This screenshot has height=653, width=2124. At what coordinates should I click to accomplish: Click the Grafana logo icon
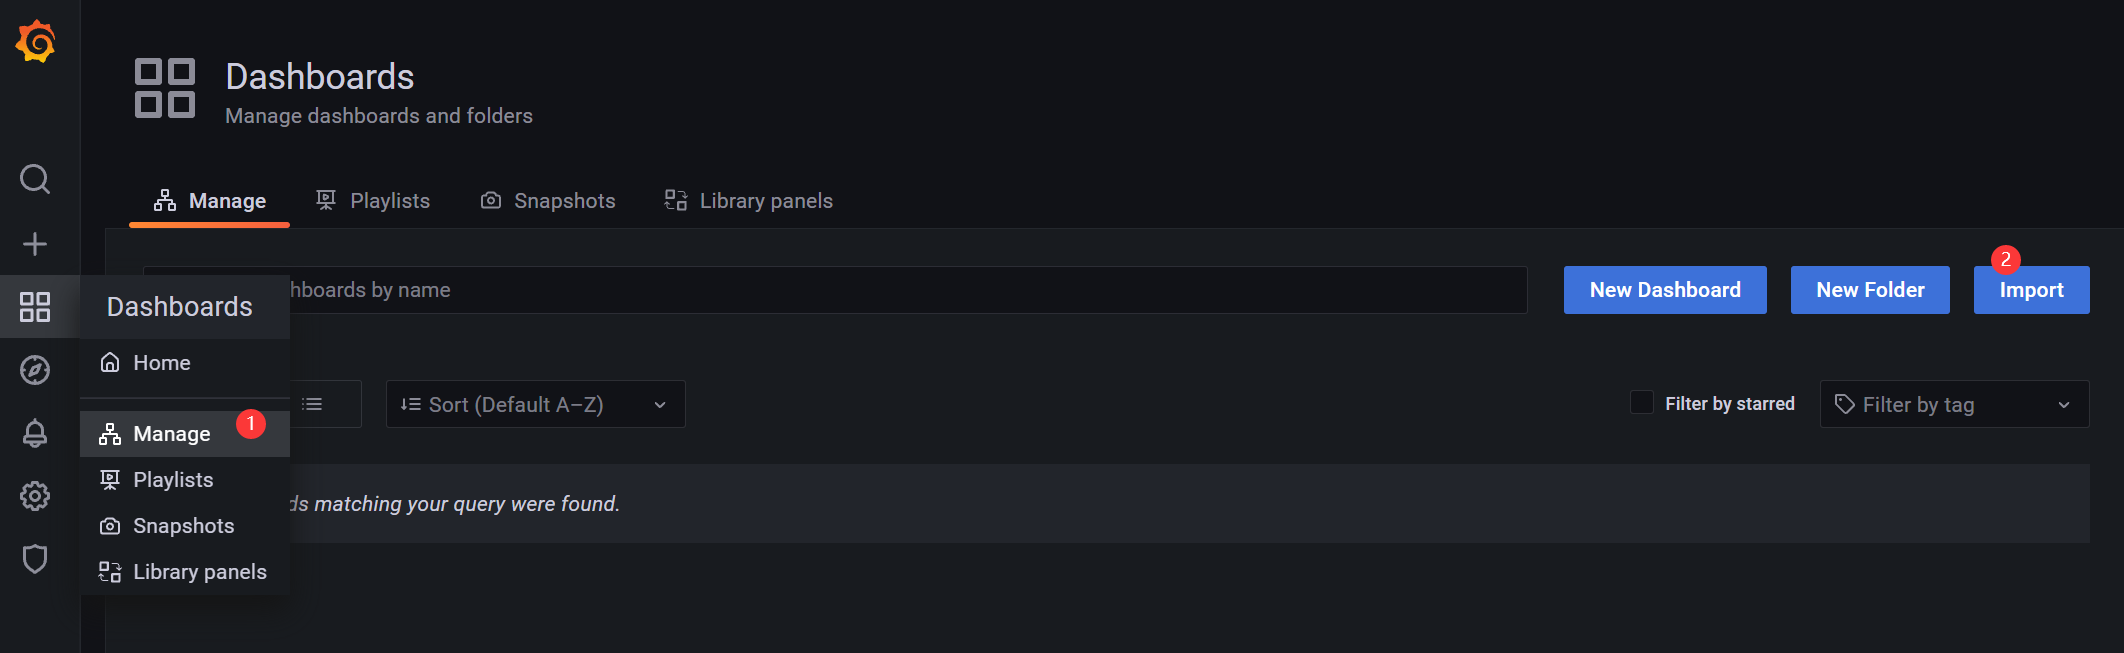coord(36,42)
